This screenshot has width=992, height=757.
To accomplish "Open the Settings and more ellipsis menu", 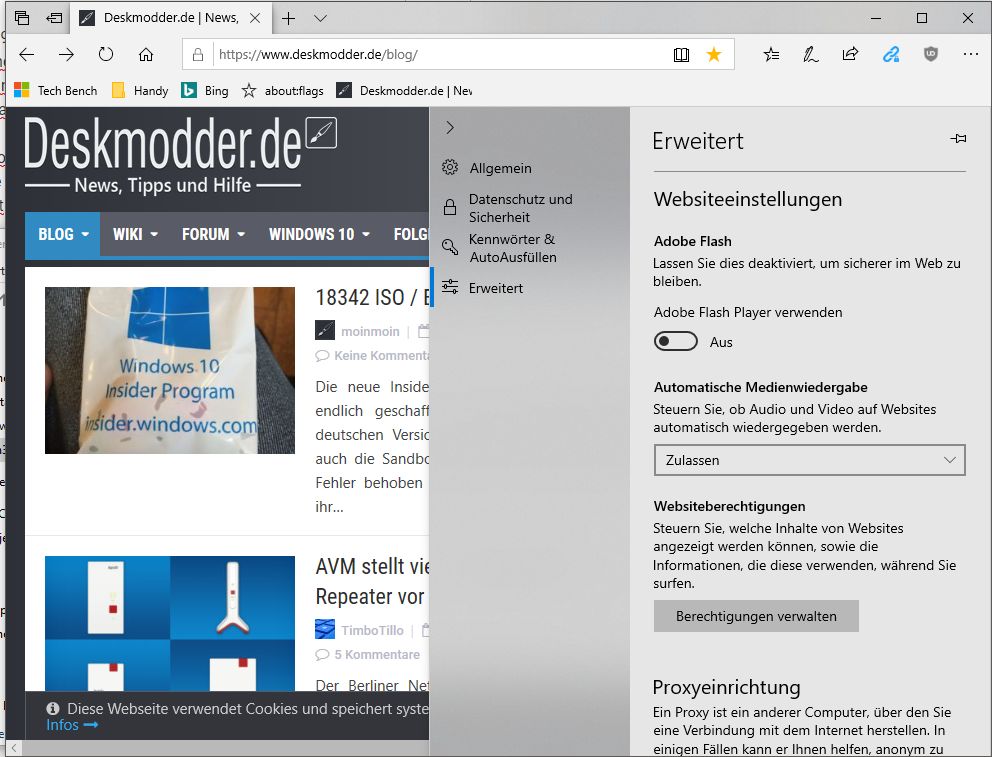I will (x=970, y=54).
